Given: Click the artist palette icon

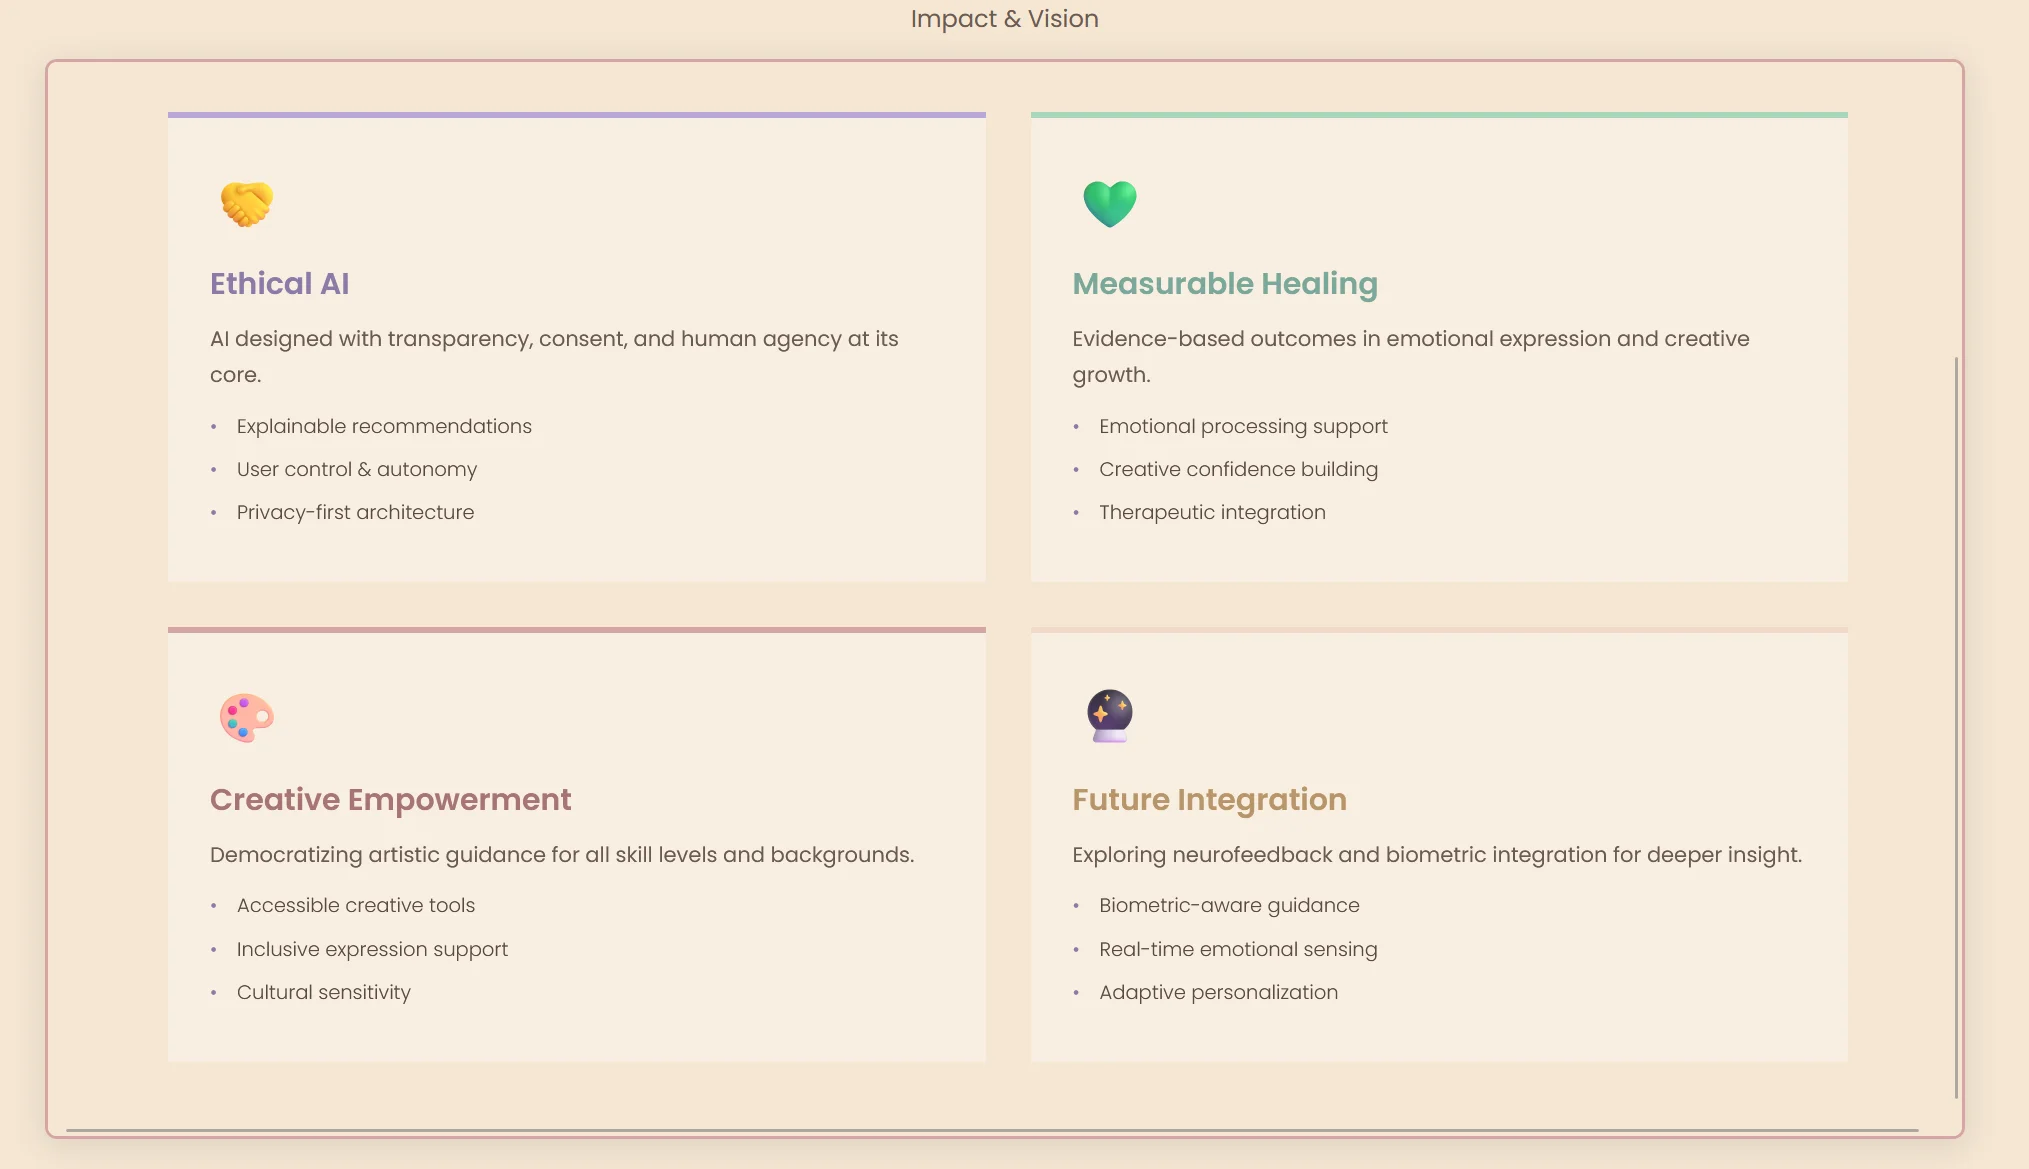Looking at the screenshot, I should 246,717.
